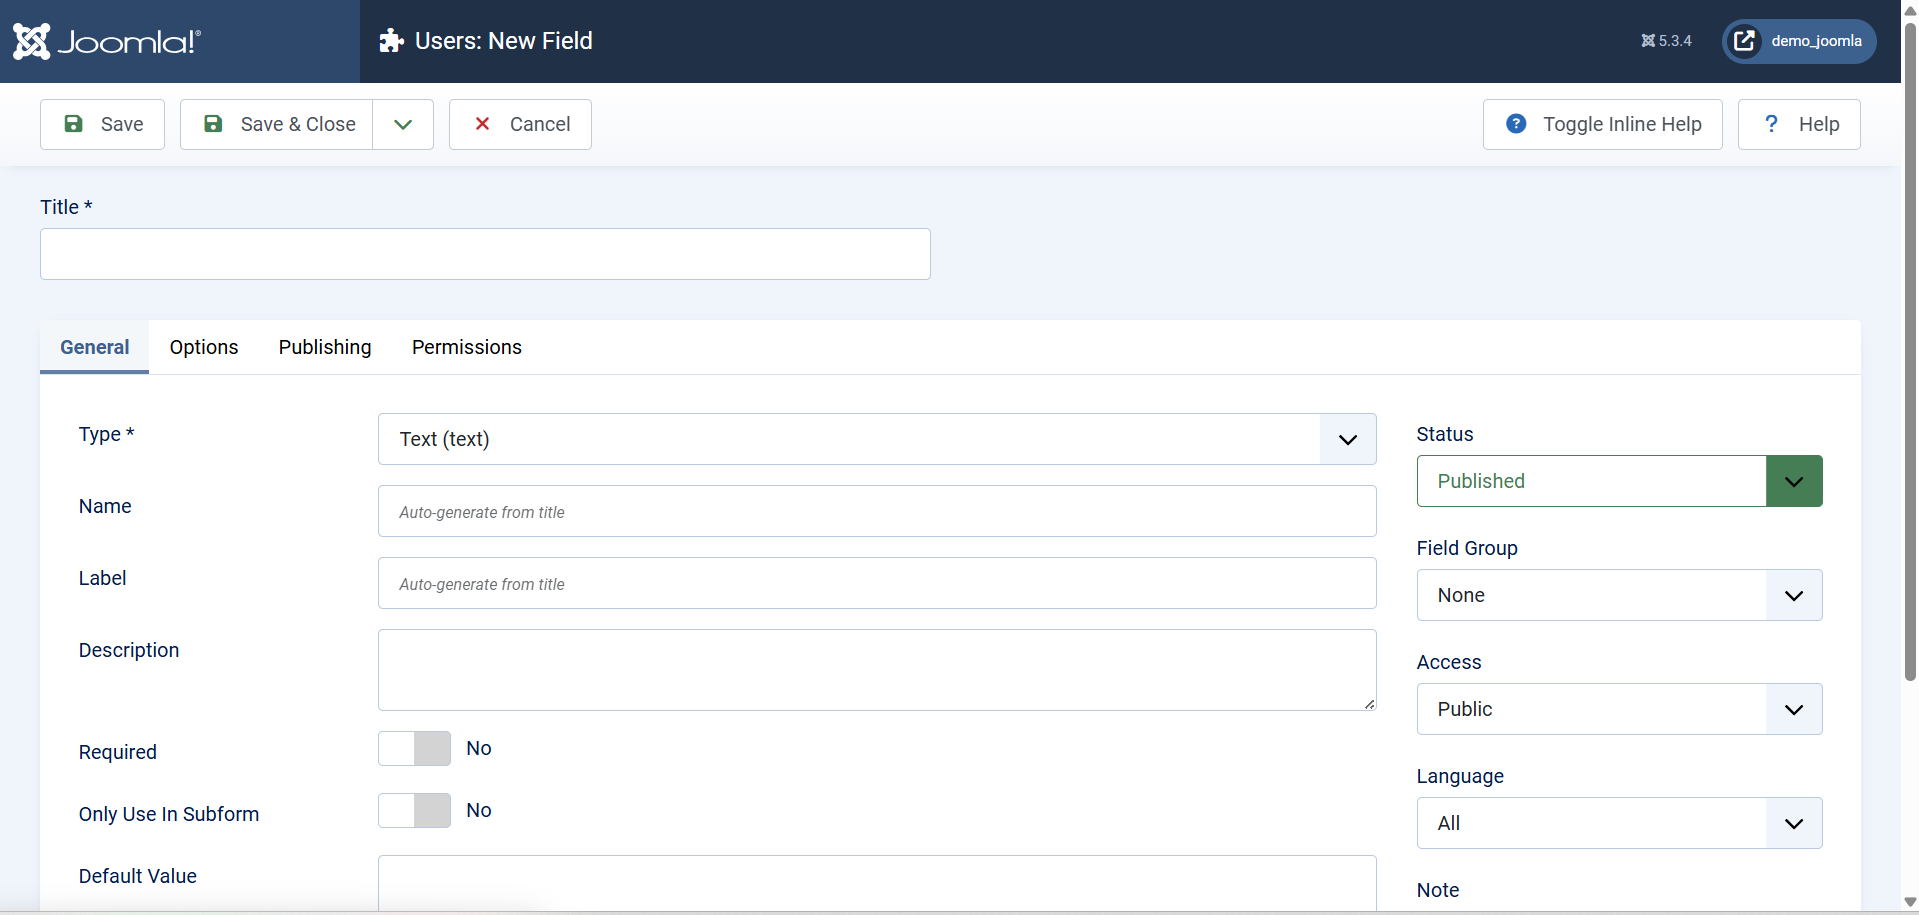Click the Joomla logo in header
Viewport: 1919px width, 915px height.
click(x=106, y=41)
